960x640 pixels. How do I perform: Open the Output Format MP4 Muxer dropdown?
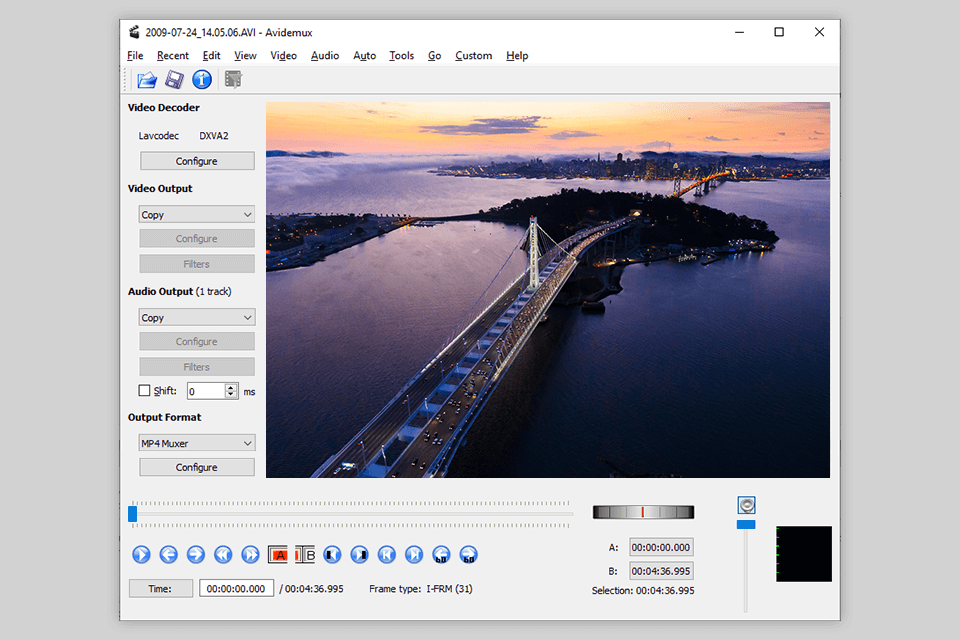[x=197, y=443]
